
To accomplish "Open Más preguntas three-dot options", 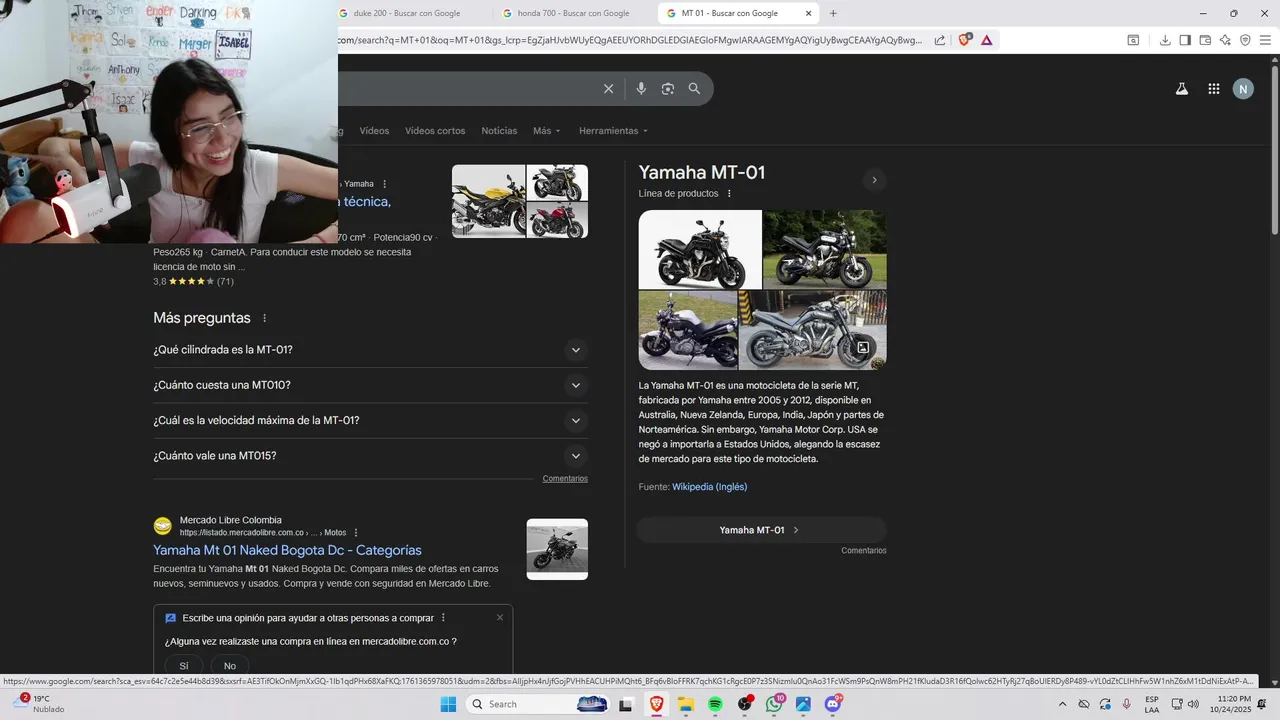I will (x=265, y=318).
